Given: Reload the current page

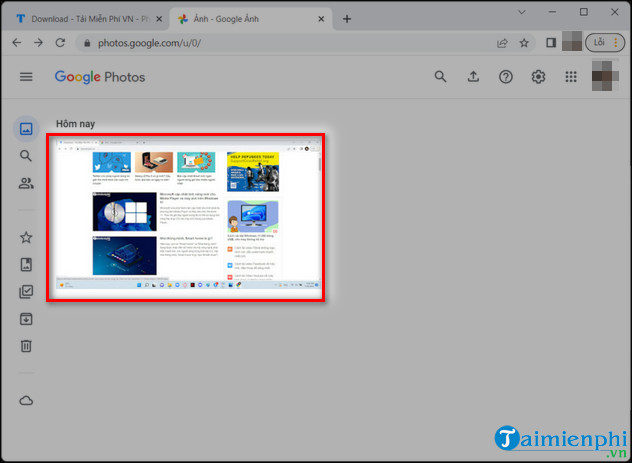Looking at the screenshot, I should pyautogui.click(x=60, y=42).
